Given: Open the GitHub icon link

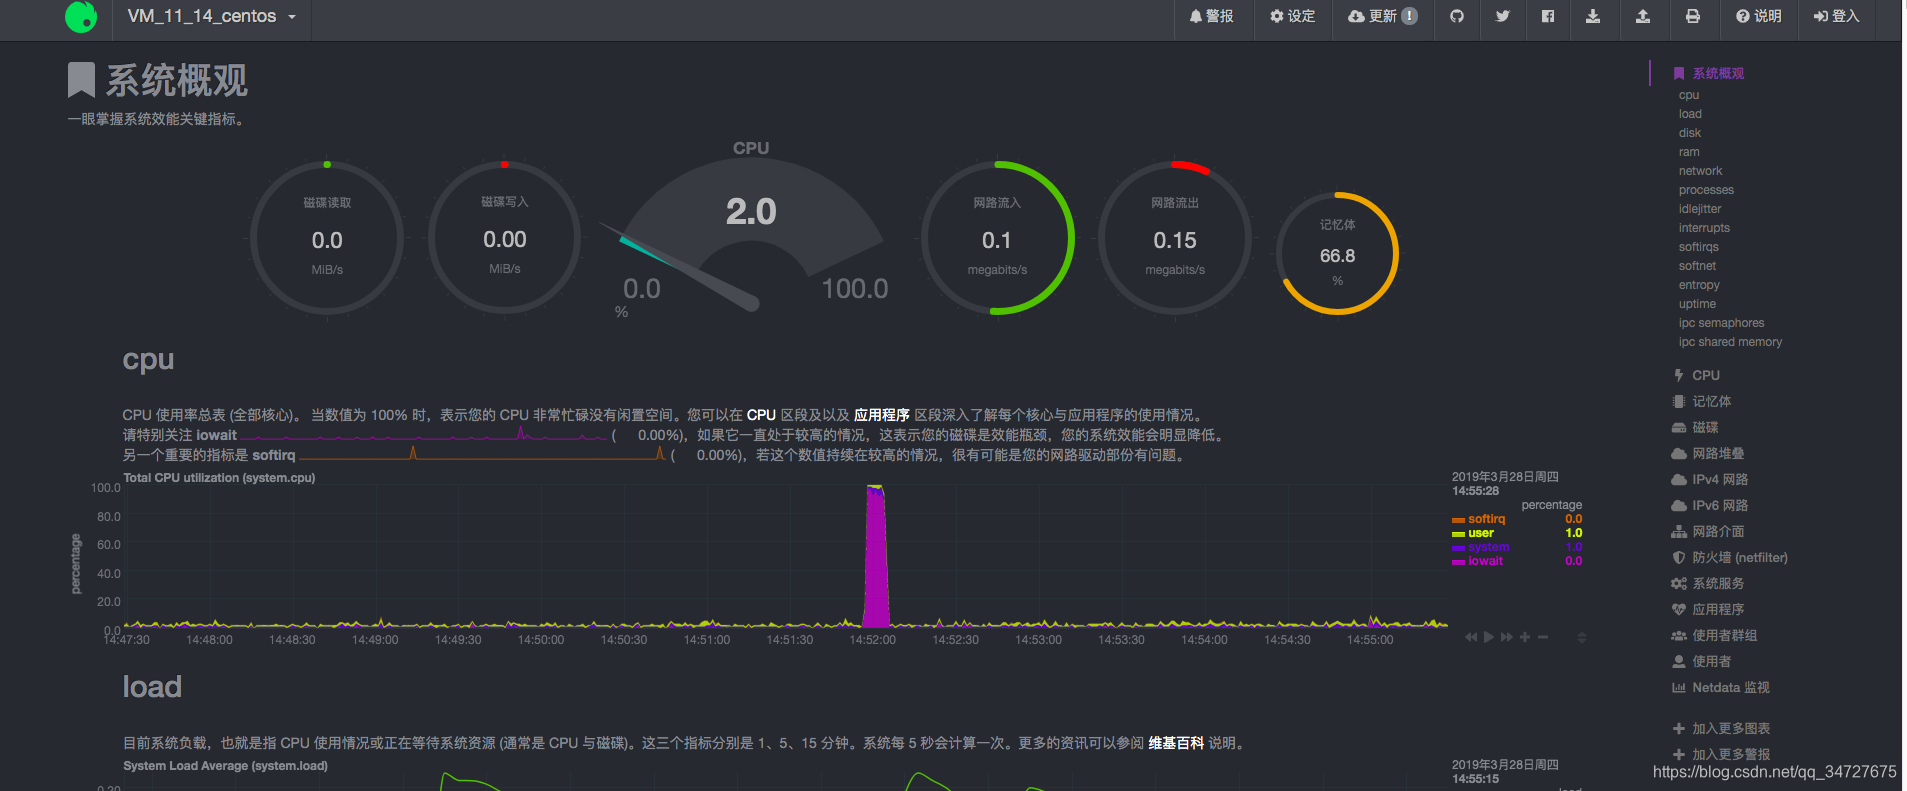Looking at the screenshot, I should [1457, 17].
